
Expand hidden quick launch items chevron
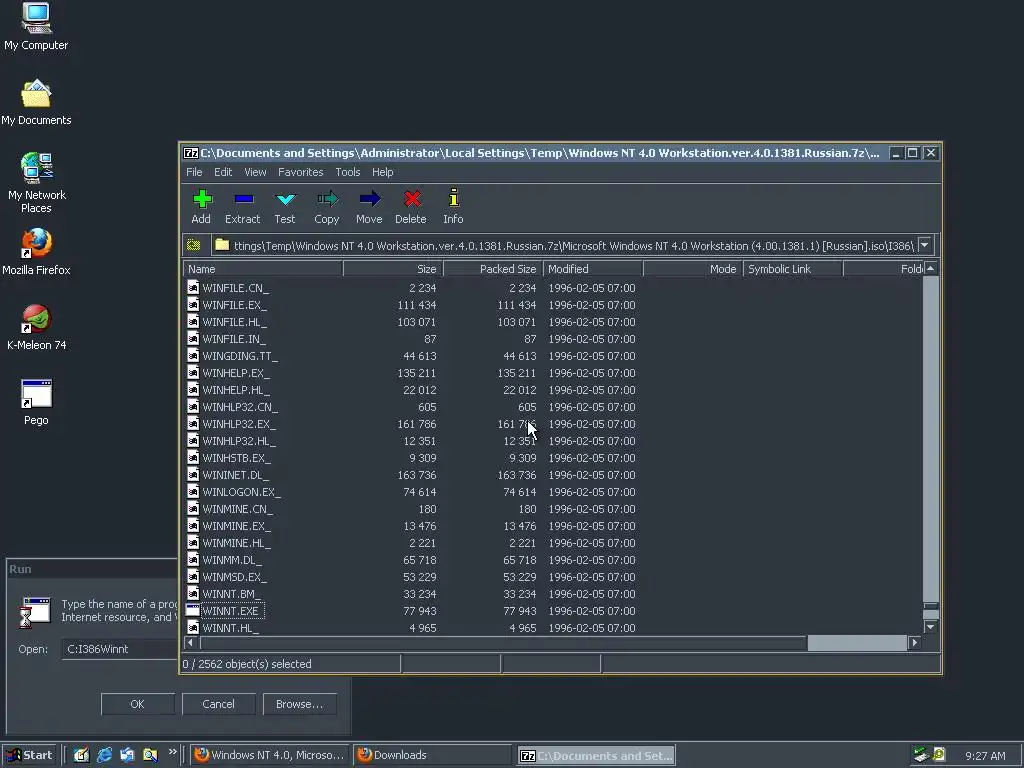(172, 752)
